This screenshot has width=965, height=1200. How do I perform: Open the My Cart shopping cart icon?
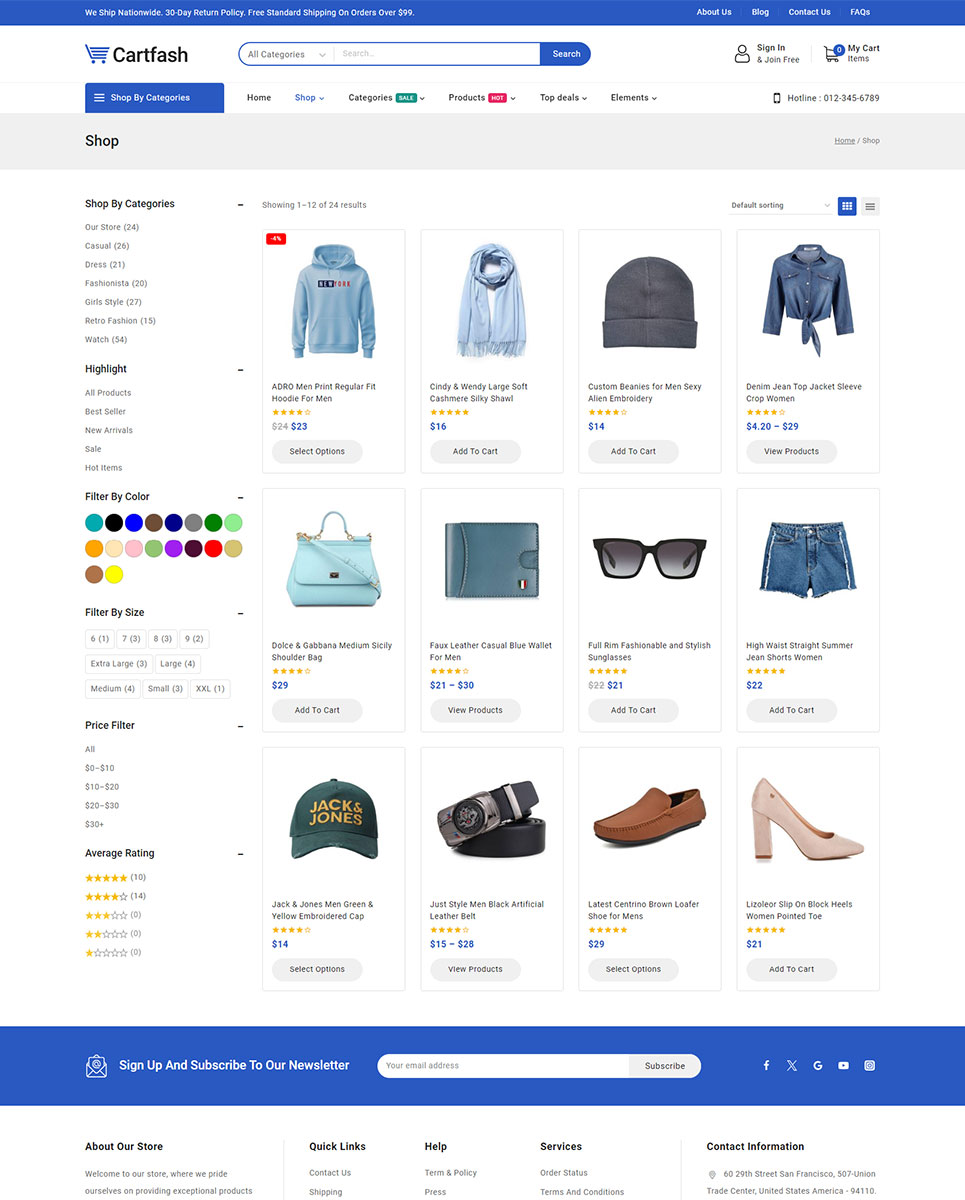[832, 54]
